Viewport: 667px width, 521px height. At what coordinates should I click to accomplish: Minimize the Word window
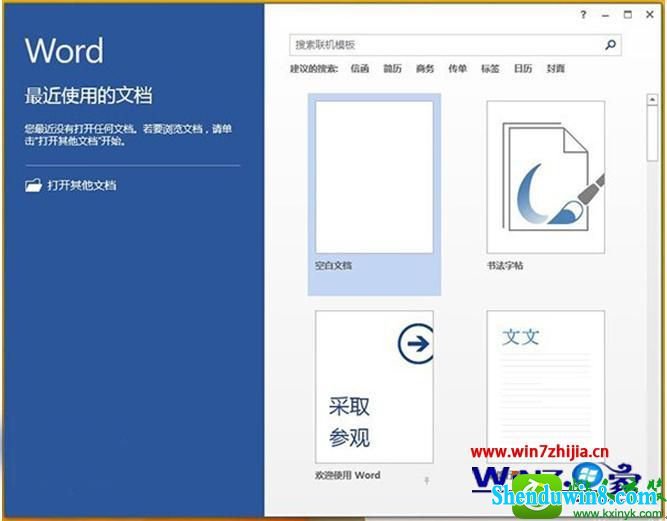tap(605, 15)
